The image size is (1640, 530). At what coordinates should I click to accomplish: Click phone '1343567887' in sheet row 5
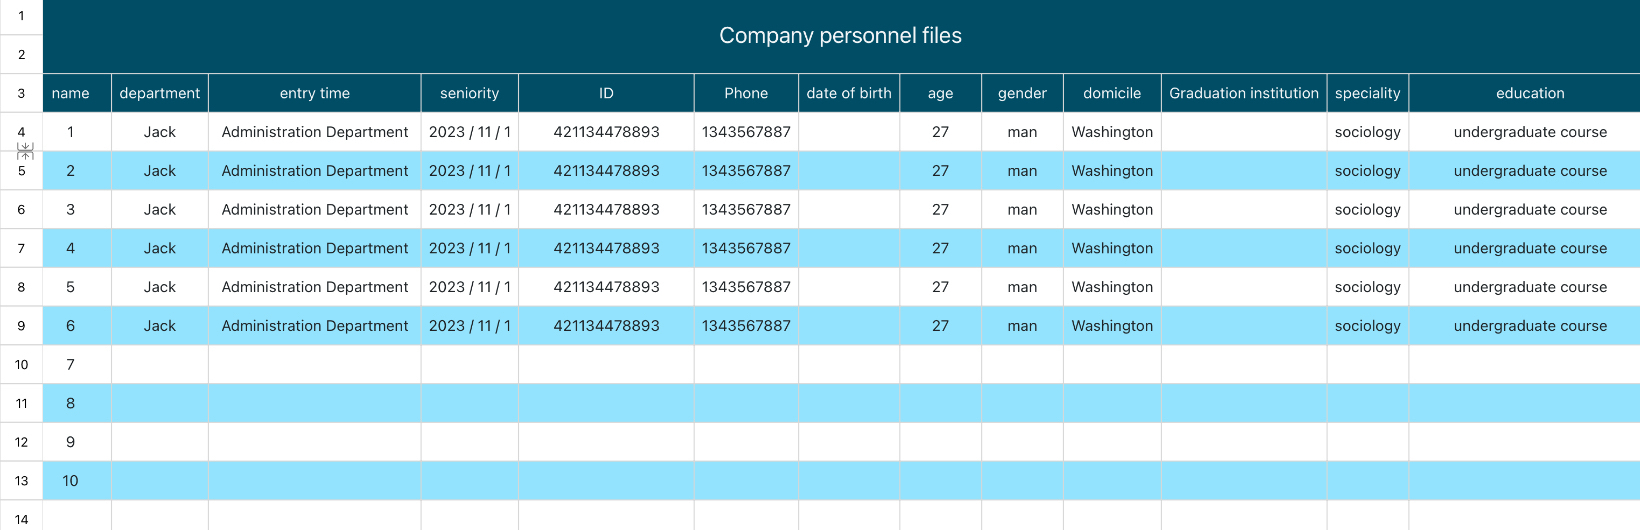pyautogui.click(x=746, y=171)
